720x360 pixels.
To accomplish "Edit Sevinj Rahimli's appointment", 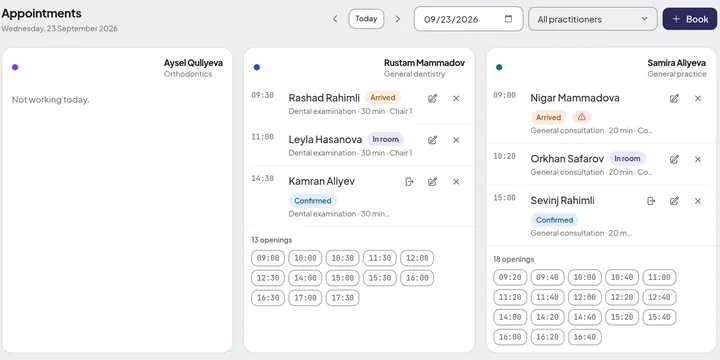I will click(x=674, y=201).
